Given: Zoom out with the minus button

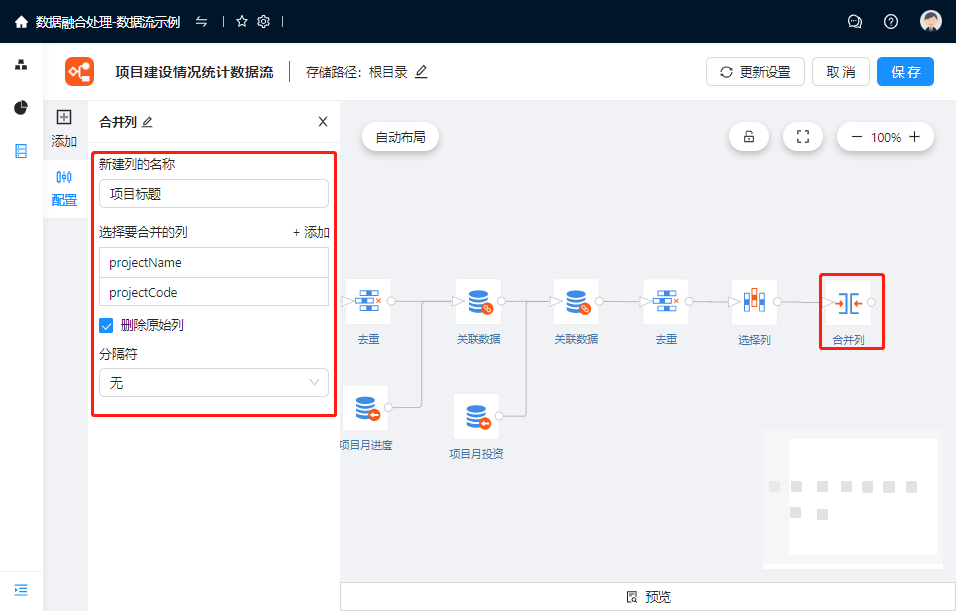Looking at the screenshot, I should [857, 137].
